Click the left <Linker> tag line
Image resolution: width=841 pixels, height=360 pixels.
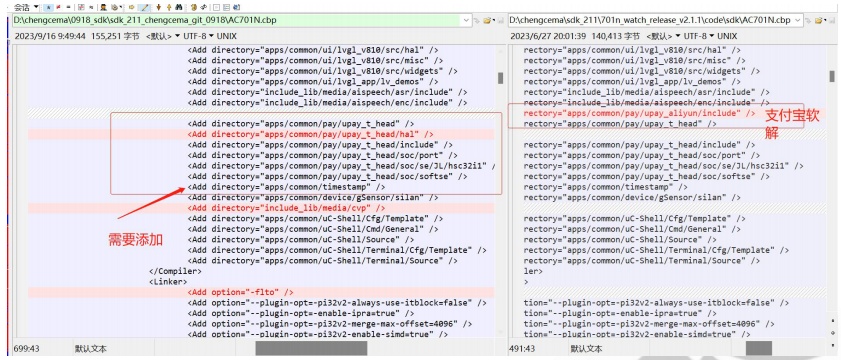(x=168, y=282)
